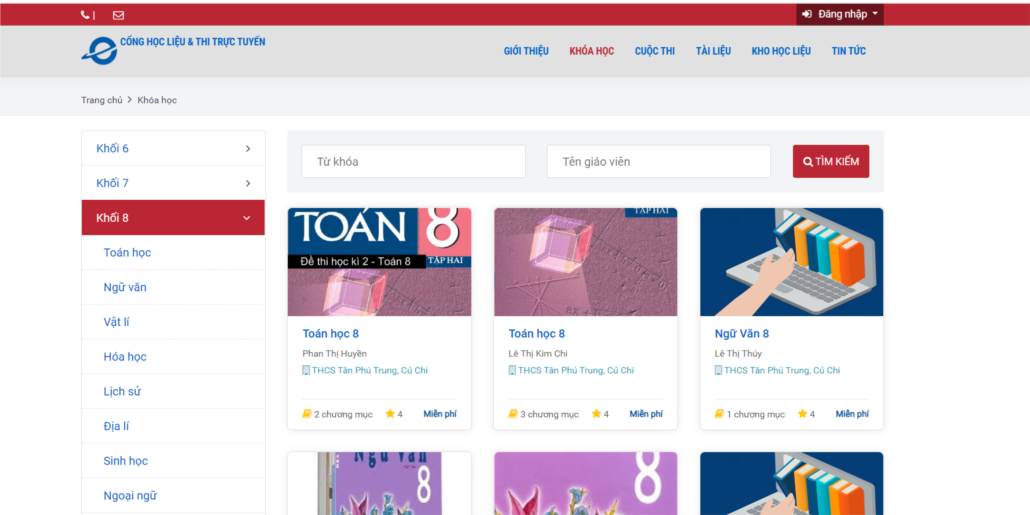Click Miễn phí on Lê Thị Kim Chi card
Image resolution: width=1030 pixels, height=515 pixels.
coord(646,414)
